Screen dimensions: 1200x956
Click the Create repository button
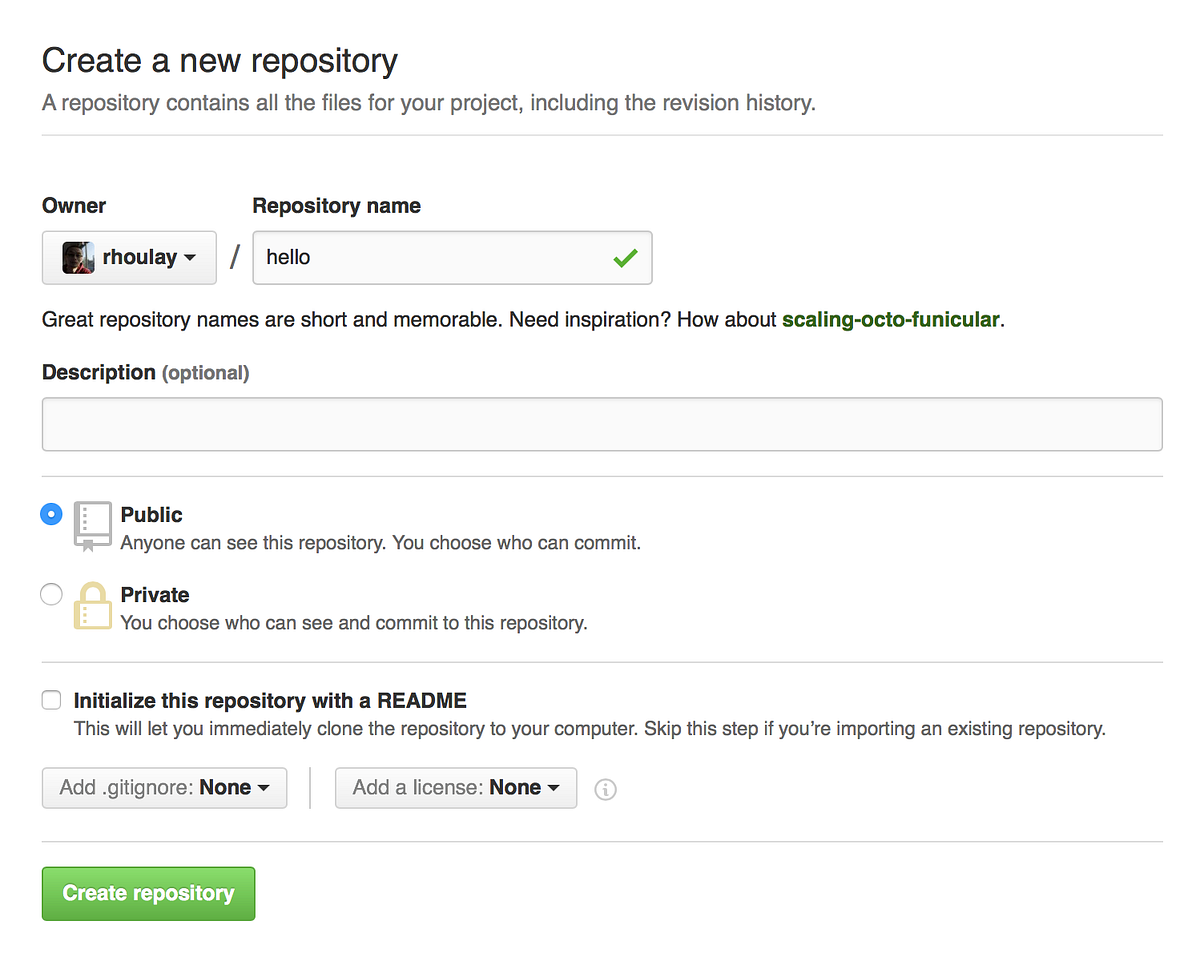(x=148, y=893)
